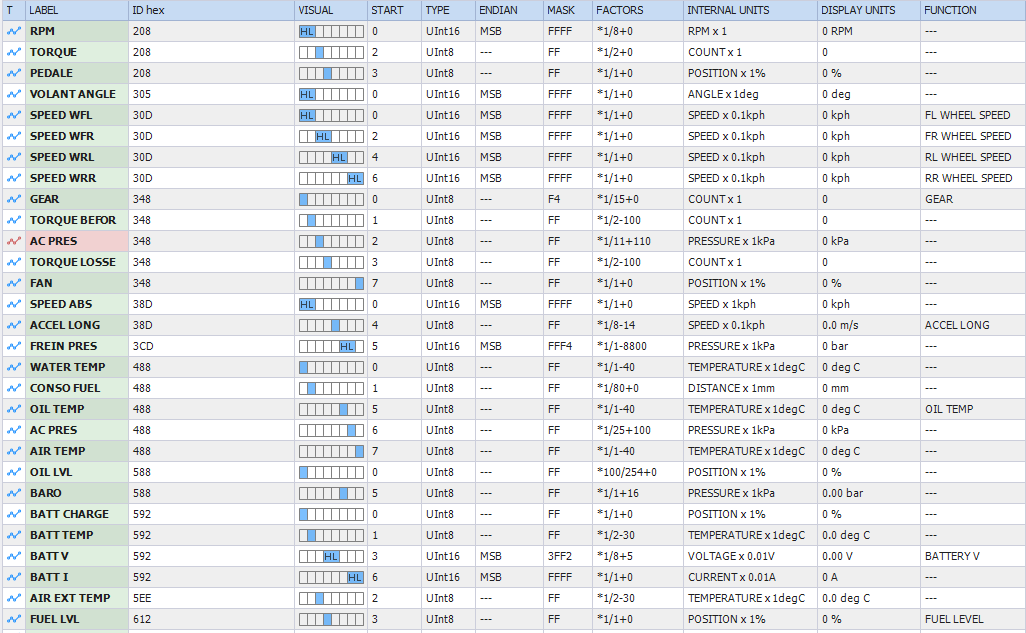Click the graph icon beside ACCEL LONG
The height and width of the screenshot is (633, 1026).
14,325
